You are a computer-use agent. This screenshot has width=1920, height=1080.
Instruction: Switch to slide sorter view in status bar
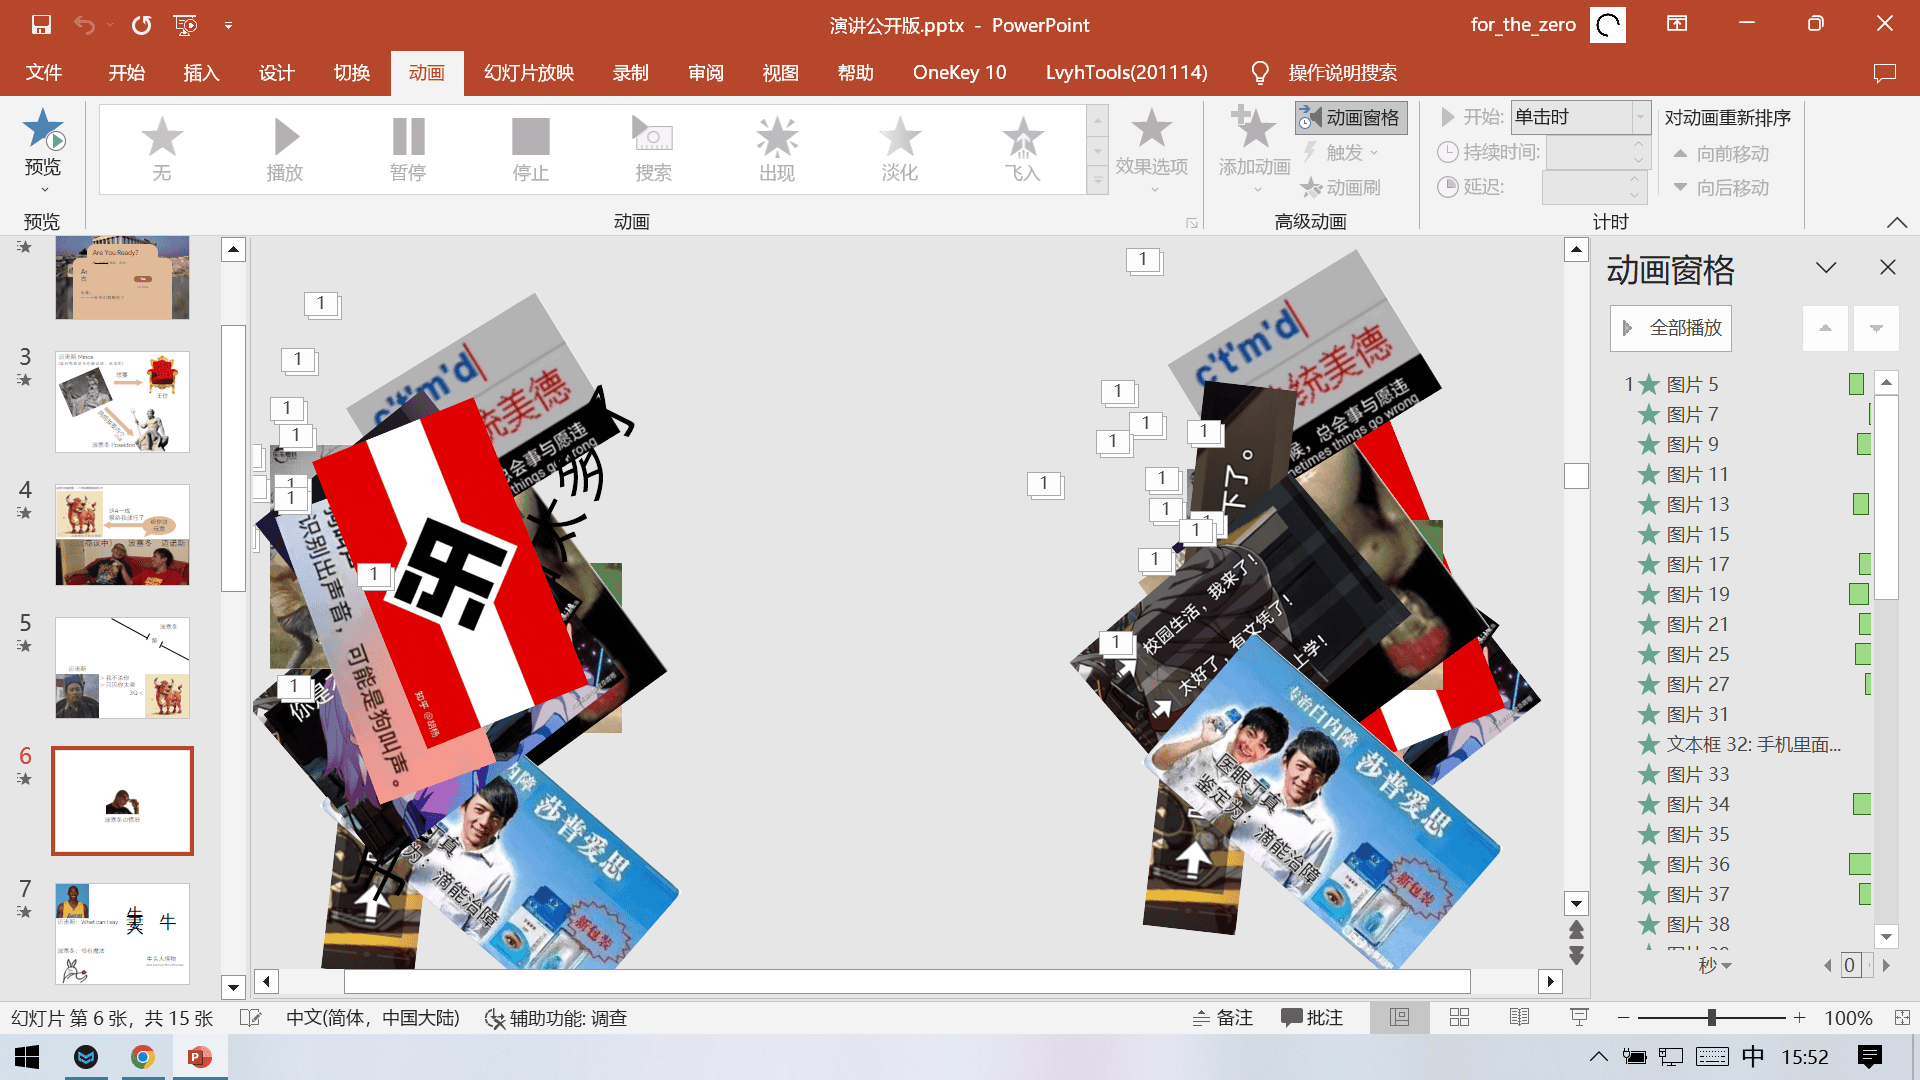pos(1459,1018)
